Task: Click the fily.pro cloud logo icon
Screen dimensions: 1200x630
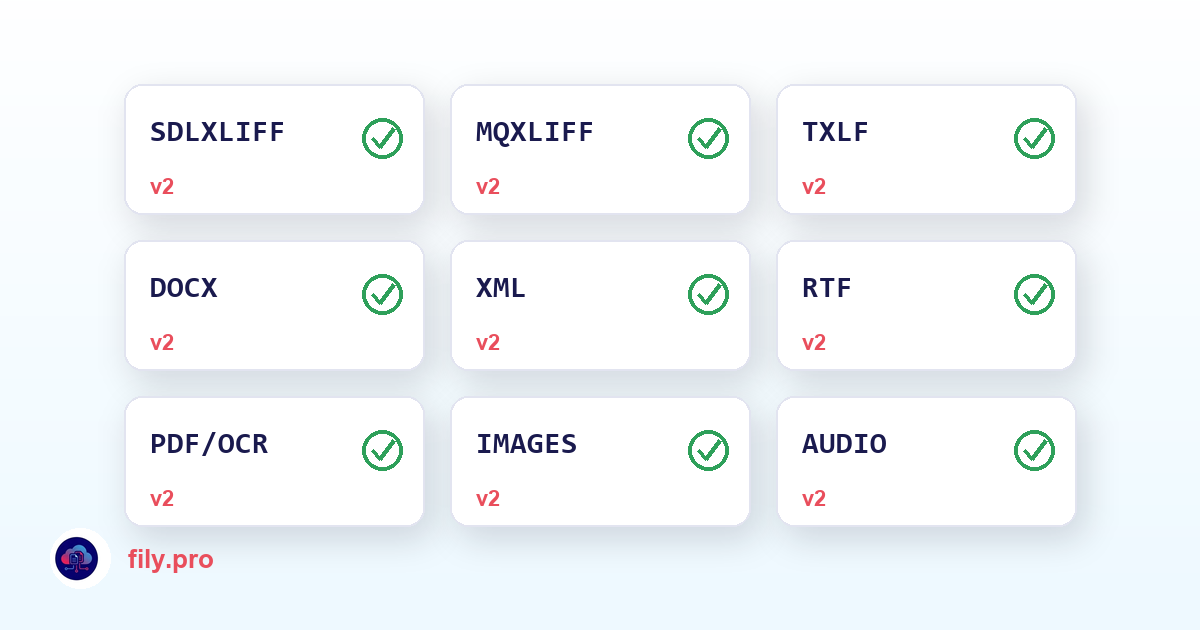Action: coord(77,559)
